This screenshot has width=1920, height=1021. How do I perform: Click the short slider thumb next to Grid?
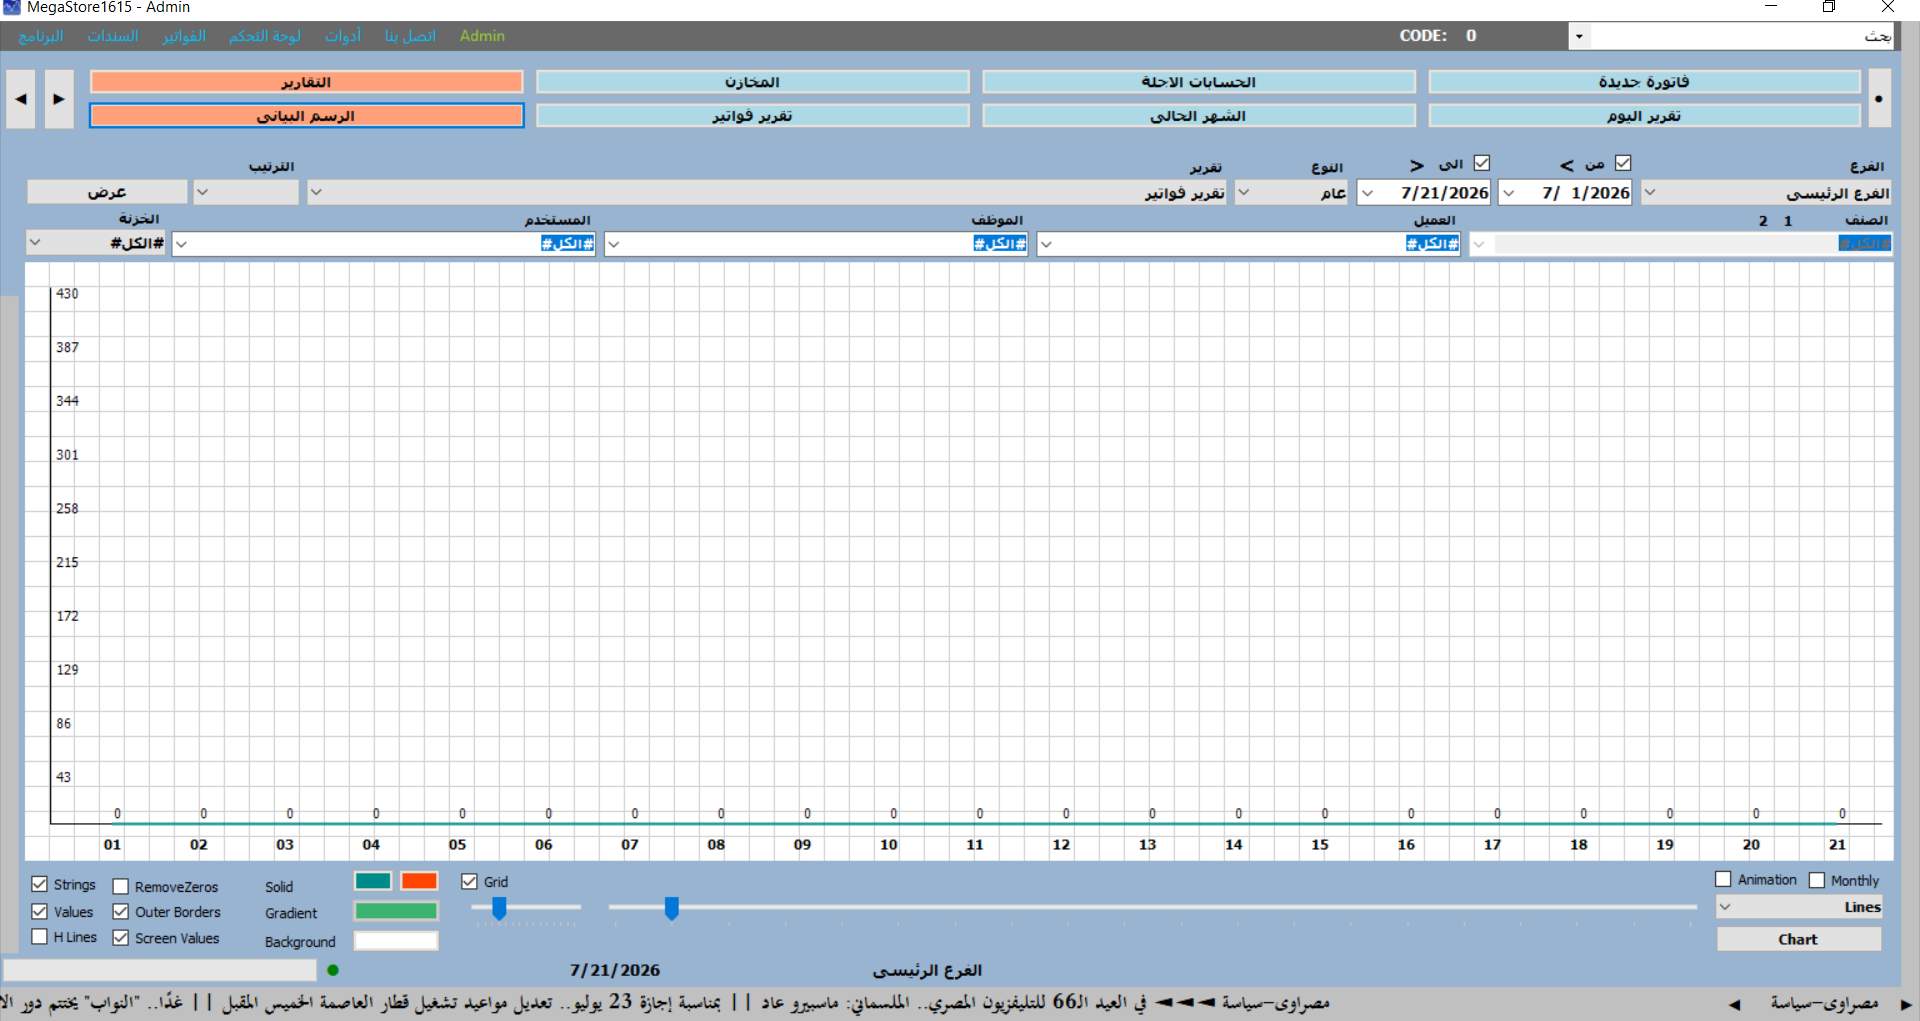(499, 908)
